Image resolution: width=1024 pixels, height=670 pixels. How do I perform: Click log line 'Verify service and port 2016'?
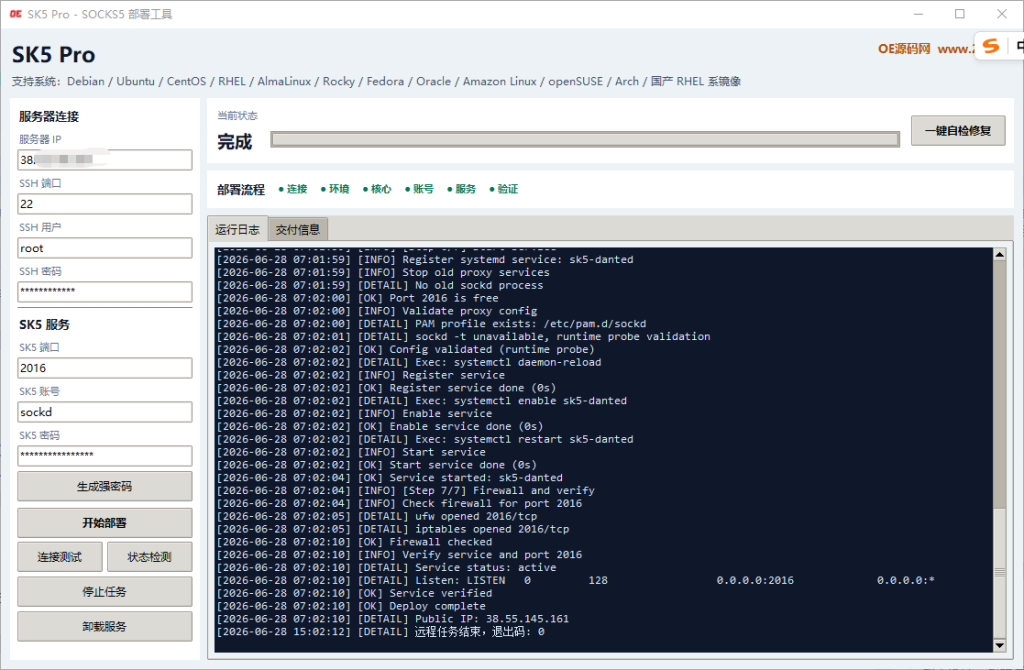click(492, 555)
